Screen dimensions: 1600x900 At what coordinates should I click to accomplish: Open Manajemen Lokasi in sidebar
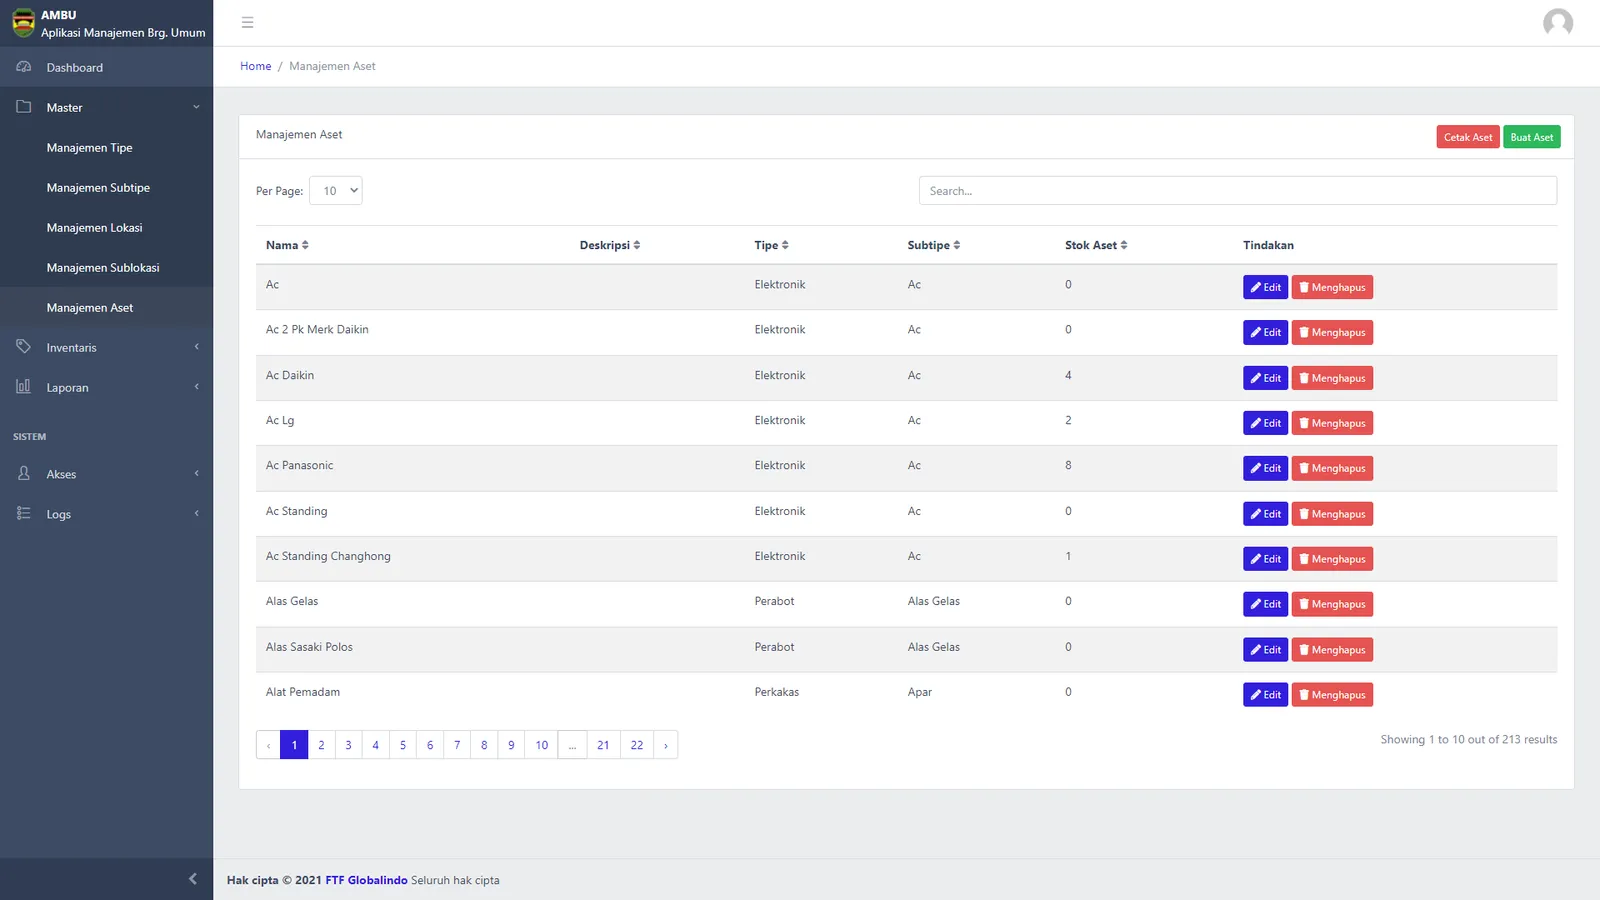pyautogui.click(x=106, y=227)
